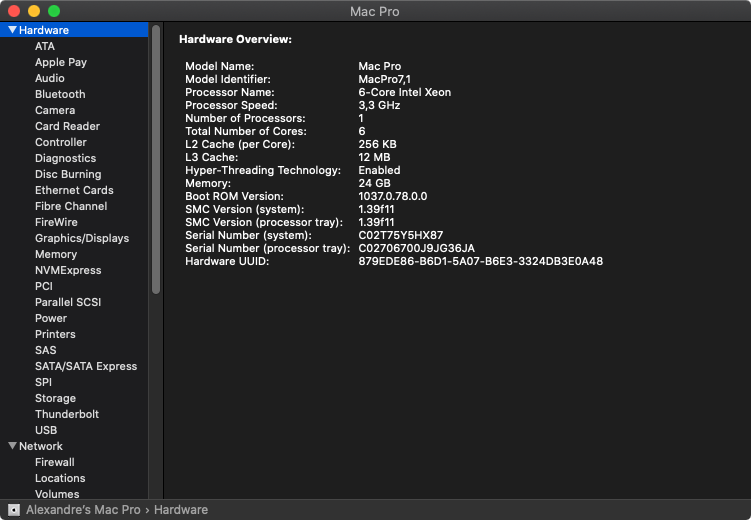The height and width of the screenshot is (520, 751).
Task: Select SAS entry
Action: [46, 350]
